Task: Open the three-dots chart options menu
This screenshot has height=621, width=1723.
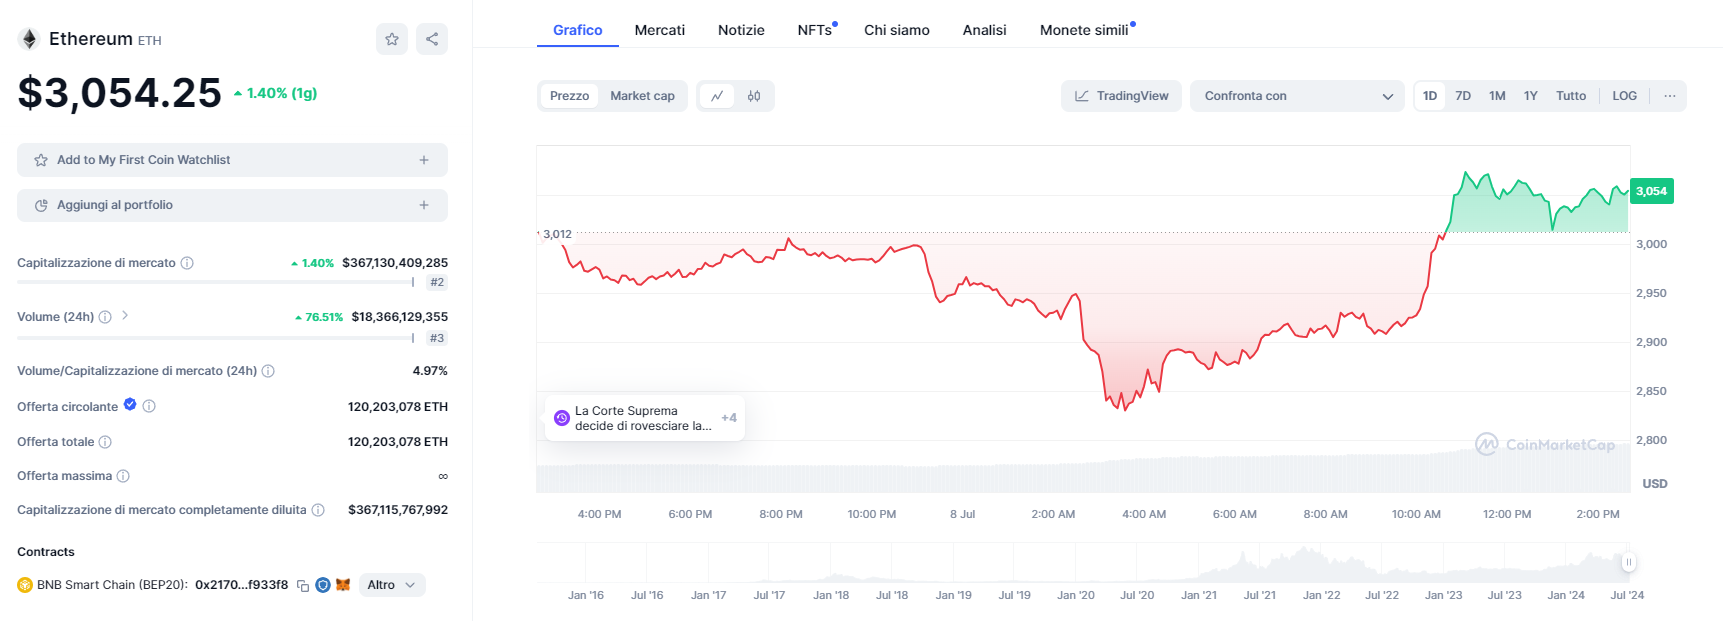Action: click(x=1669, y=96)
